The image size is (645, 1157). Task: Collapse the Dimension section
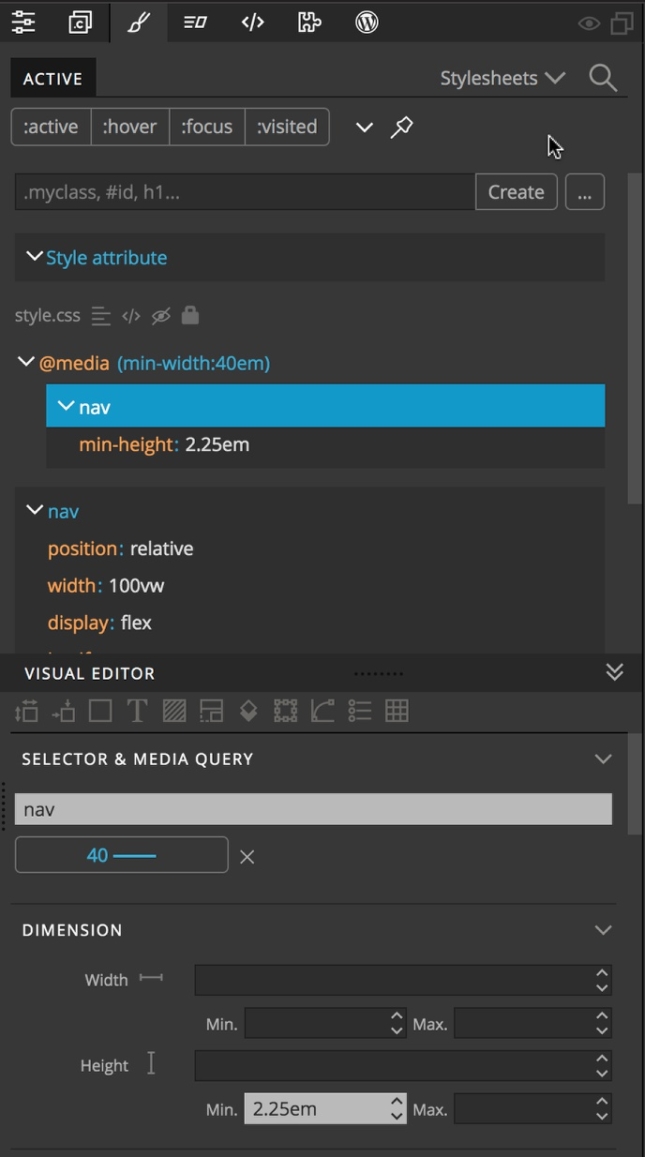(x=601, y=929)
